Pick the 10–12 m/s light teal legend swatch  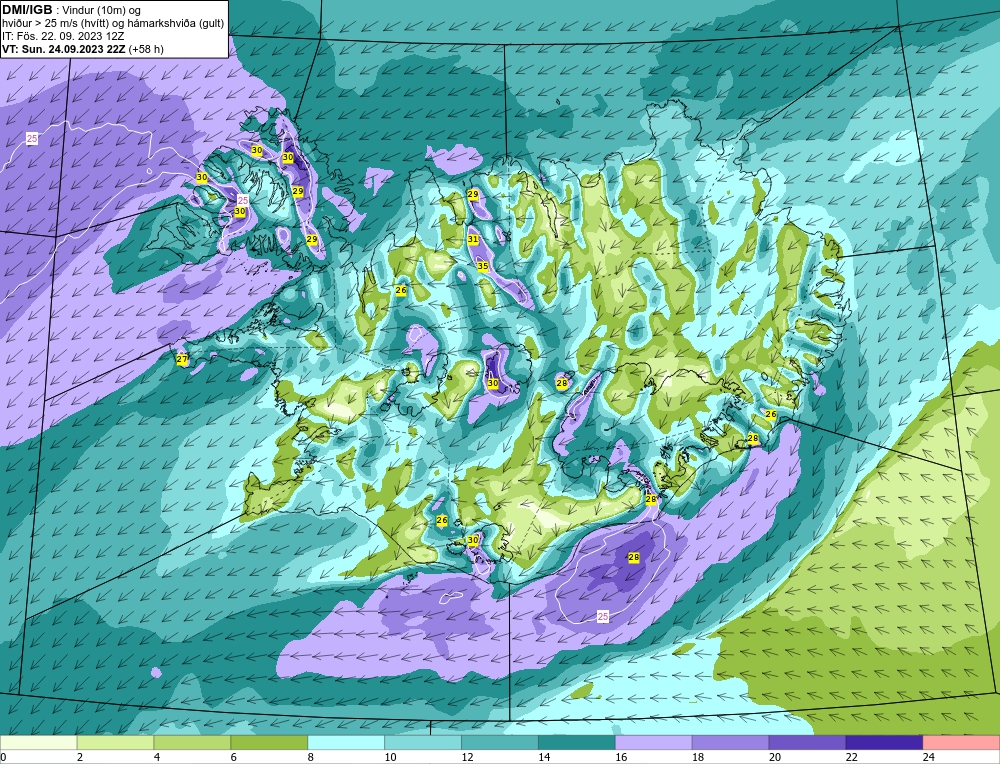423,742
